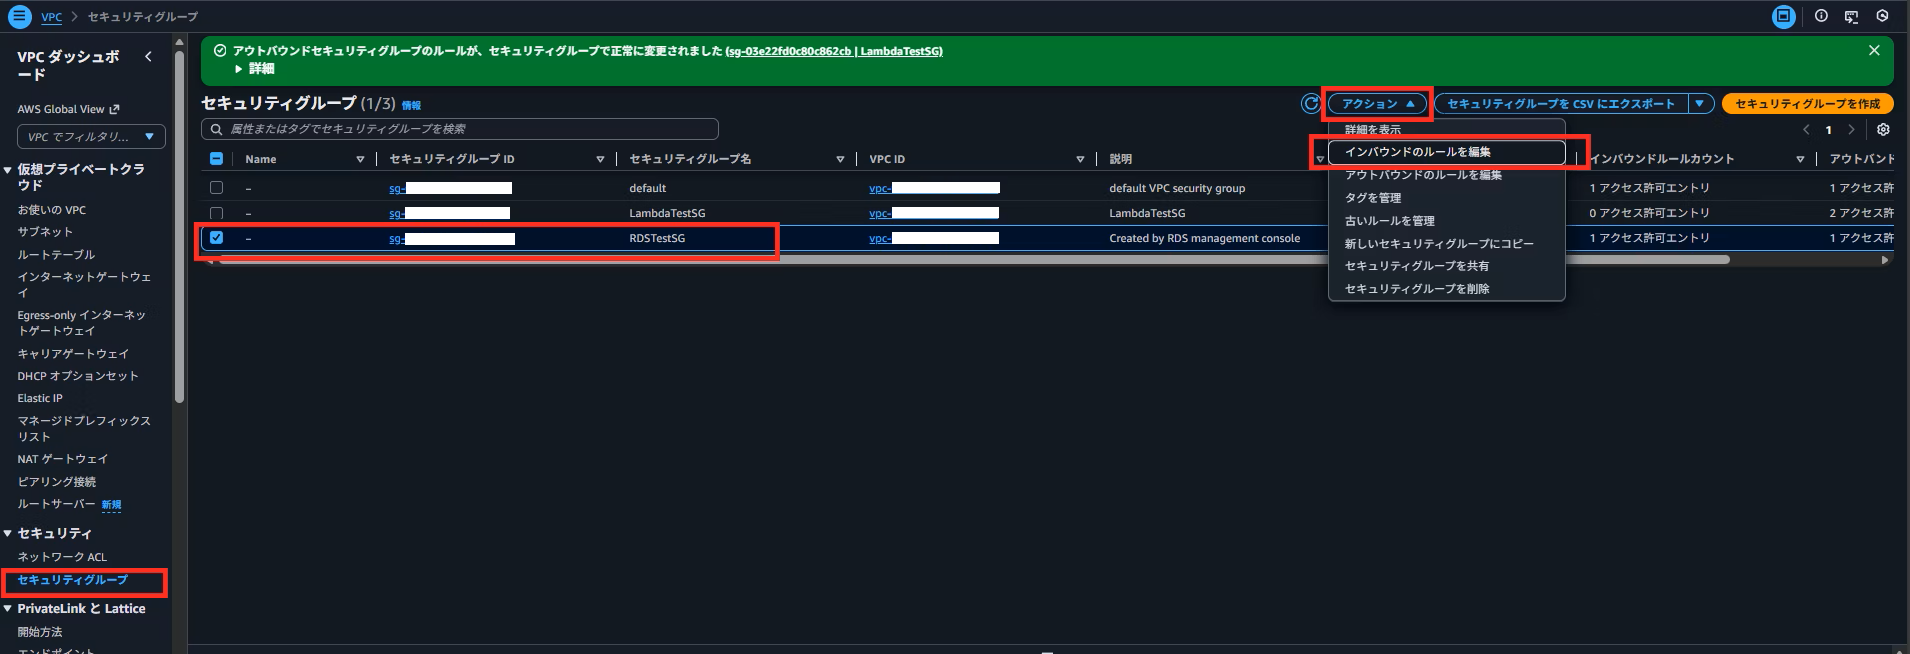Screen dimensions: 1910x654
Task: Click the orange セキュリティグループを作成 button
Action: pyautogui.click(x=1807, y=104)
